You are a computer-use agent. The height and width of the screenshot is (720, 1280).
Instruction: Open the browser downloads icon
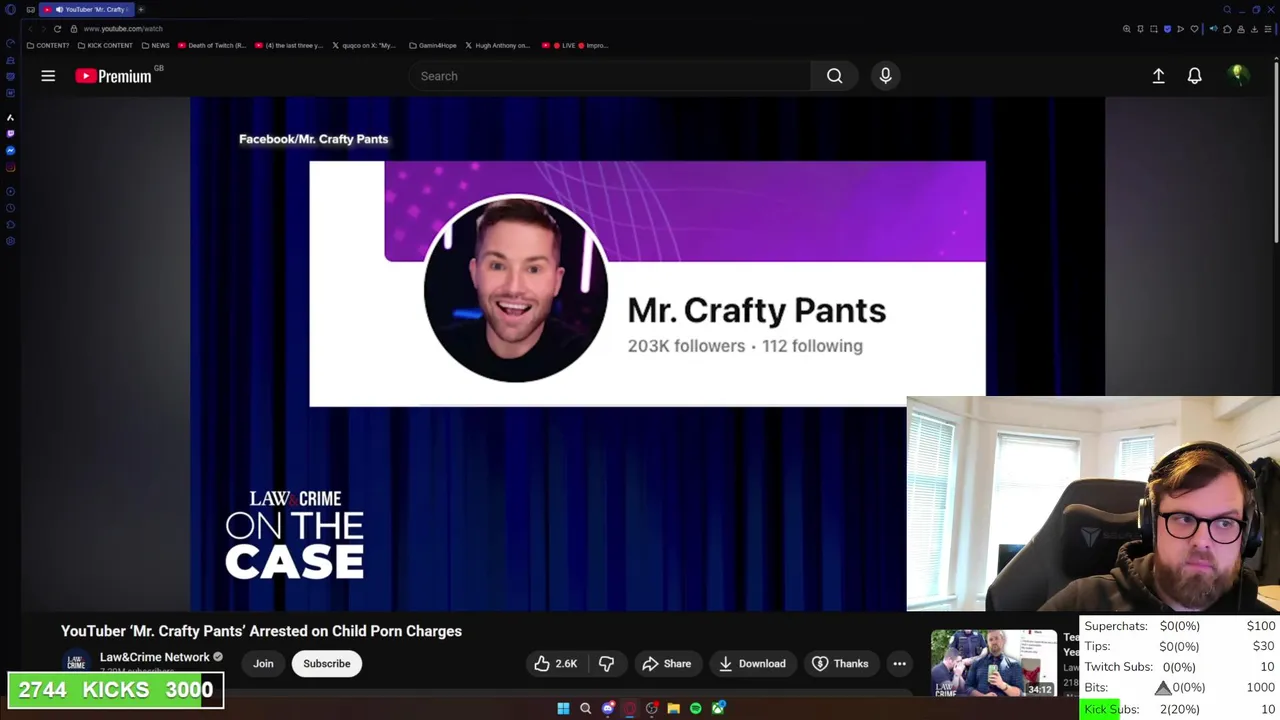point(1254,29)
